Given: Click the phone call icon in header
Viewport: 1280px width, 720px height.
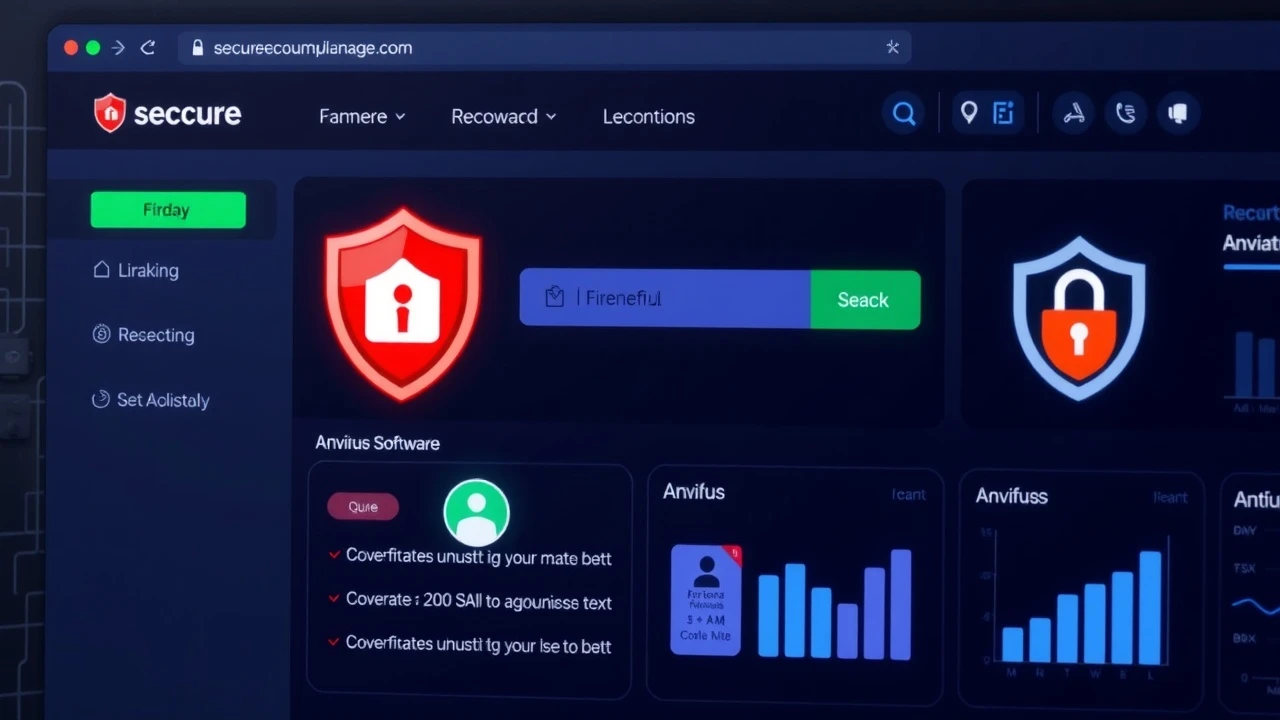Looking at the screenshot, I should [x=1126, y=113].
